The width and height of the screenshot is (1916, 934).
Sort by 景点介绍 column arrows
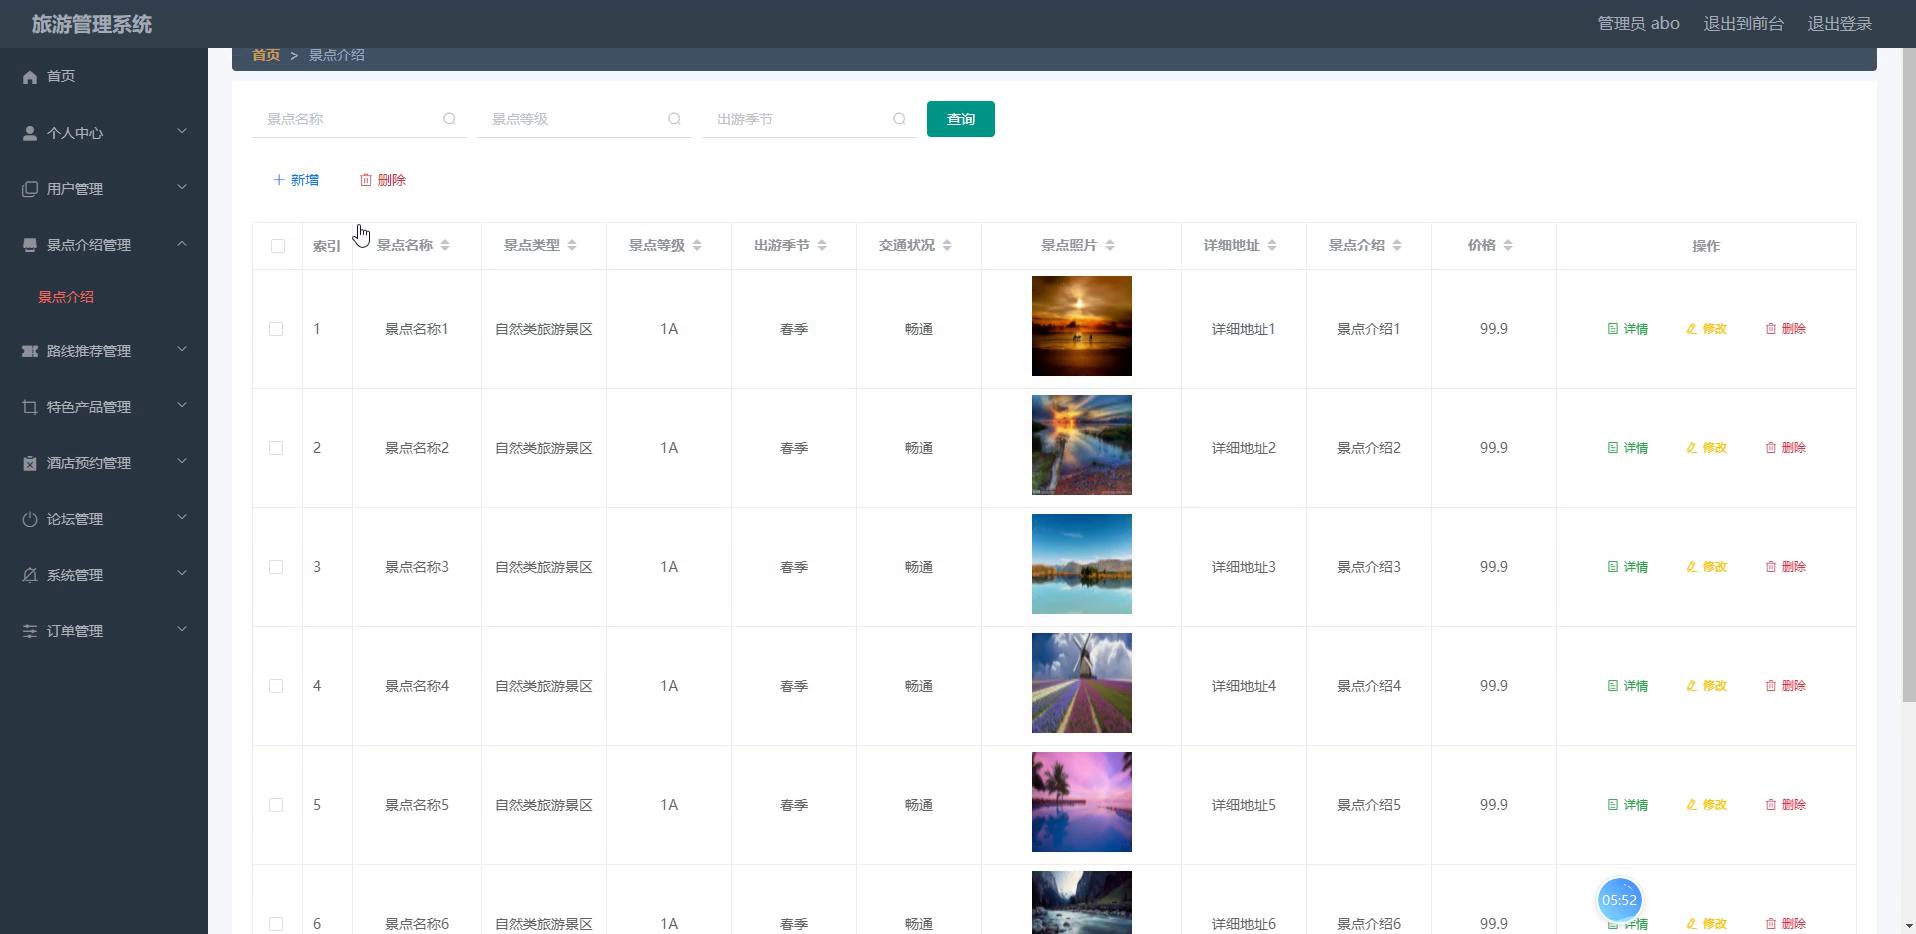(1397, 245)
